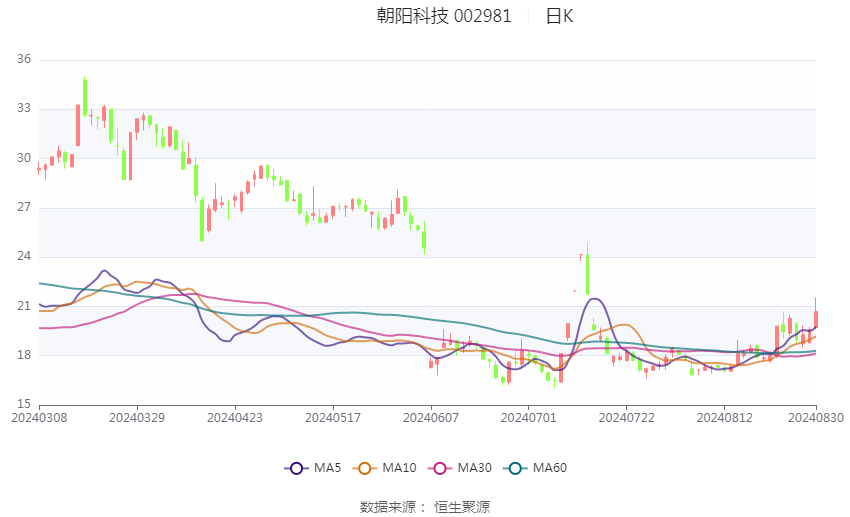Click the 20240722 x-axis date label
Image resolution: width=850 pixels, height=517 pixels.
[x=627, y=418]
